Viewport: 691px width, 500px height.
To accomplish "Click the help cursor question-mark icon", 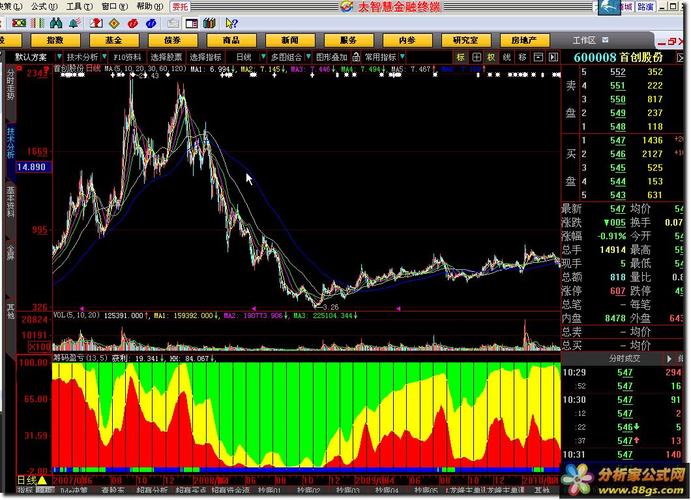I will pyautogui.click(x=231, y=23).
